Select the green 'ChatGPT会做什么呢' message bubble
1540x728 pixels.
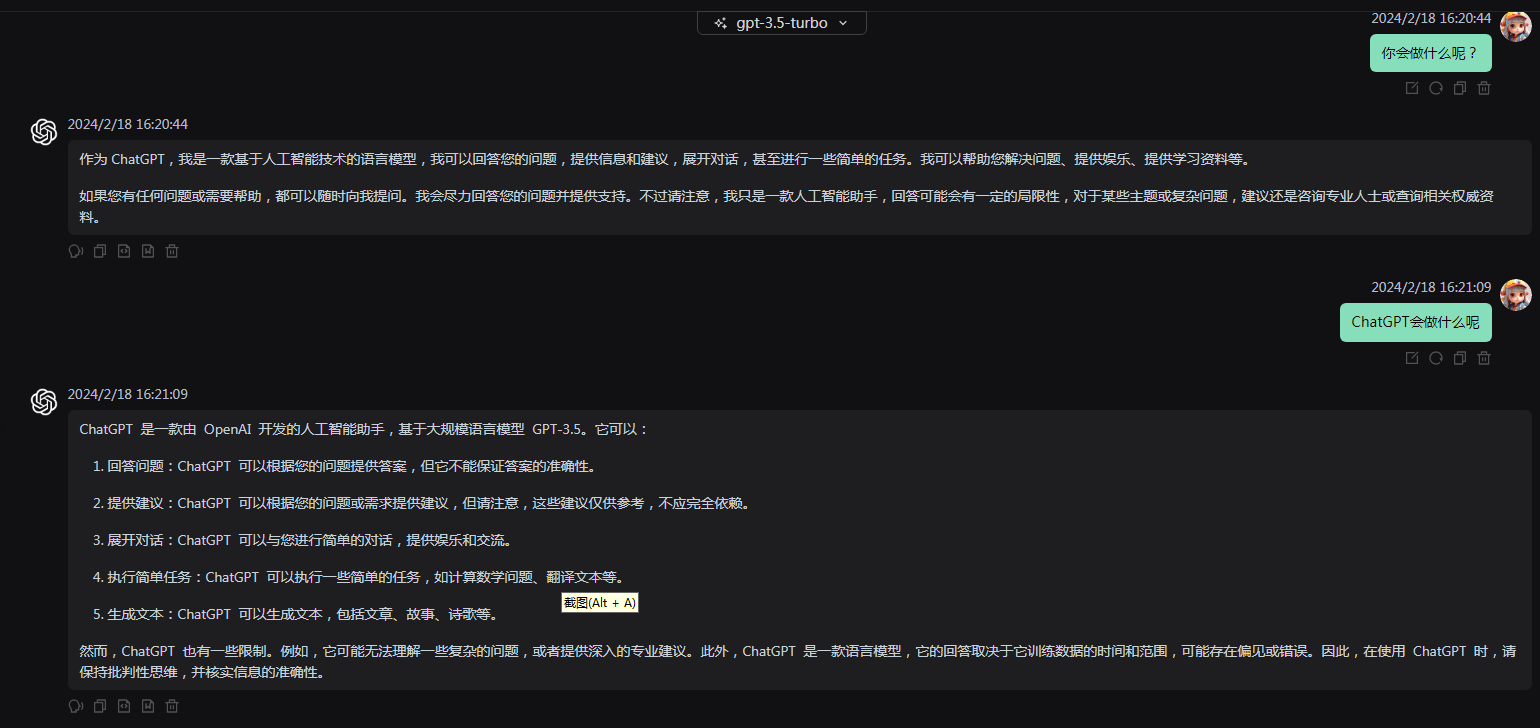tap(1415, 322)
